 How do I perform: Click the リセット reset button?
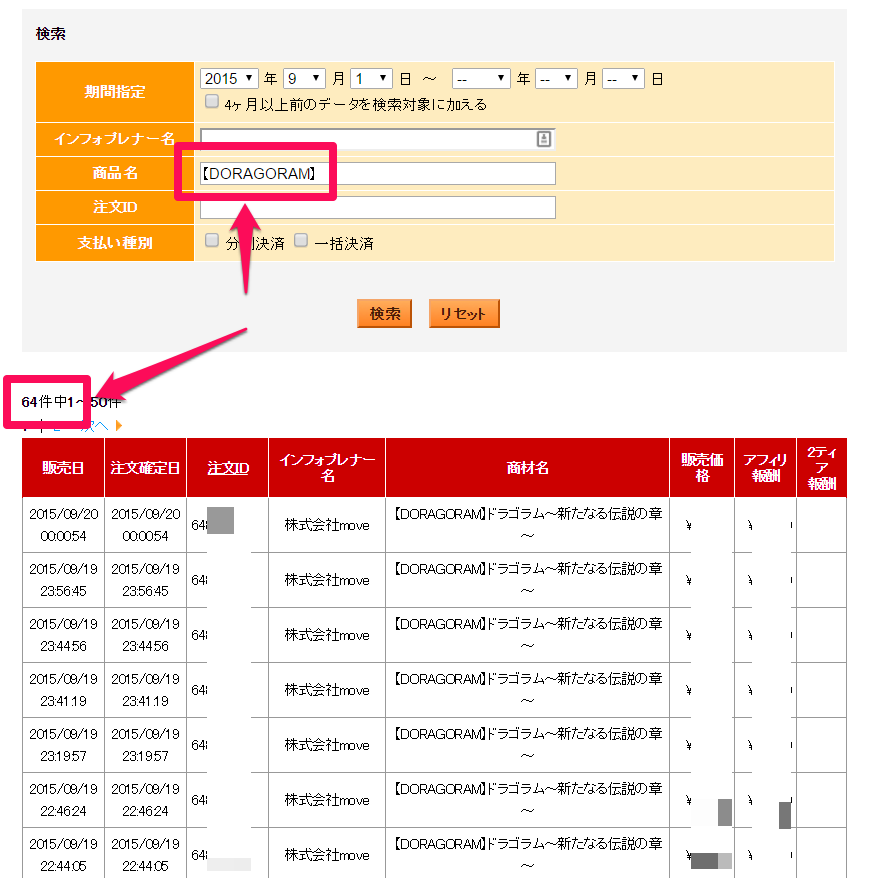pyautogui.click(x=464, y=313)
